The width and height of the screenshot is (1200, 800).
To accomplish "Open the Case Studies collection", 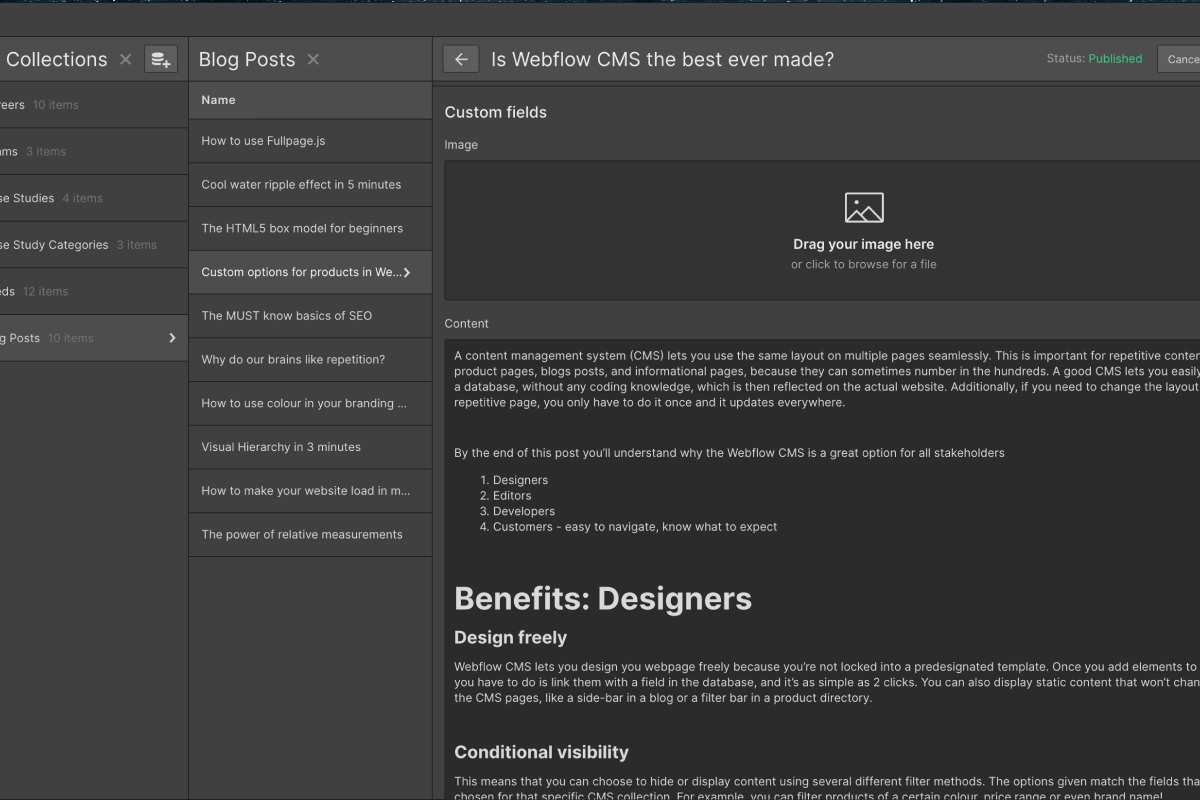I will tap(94, 198).
